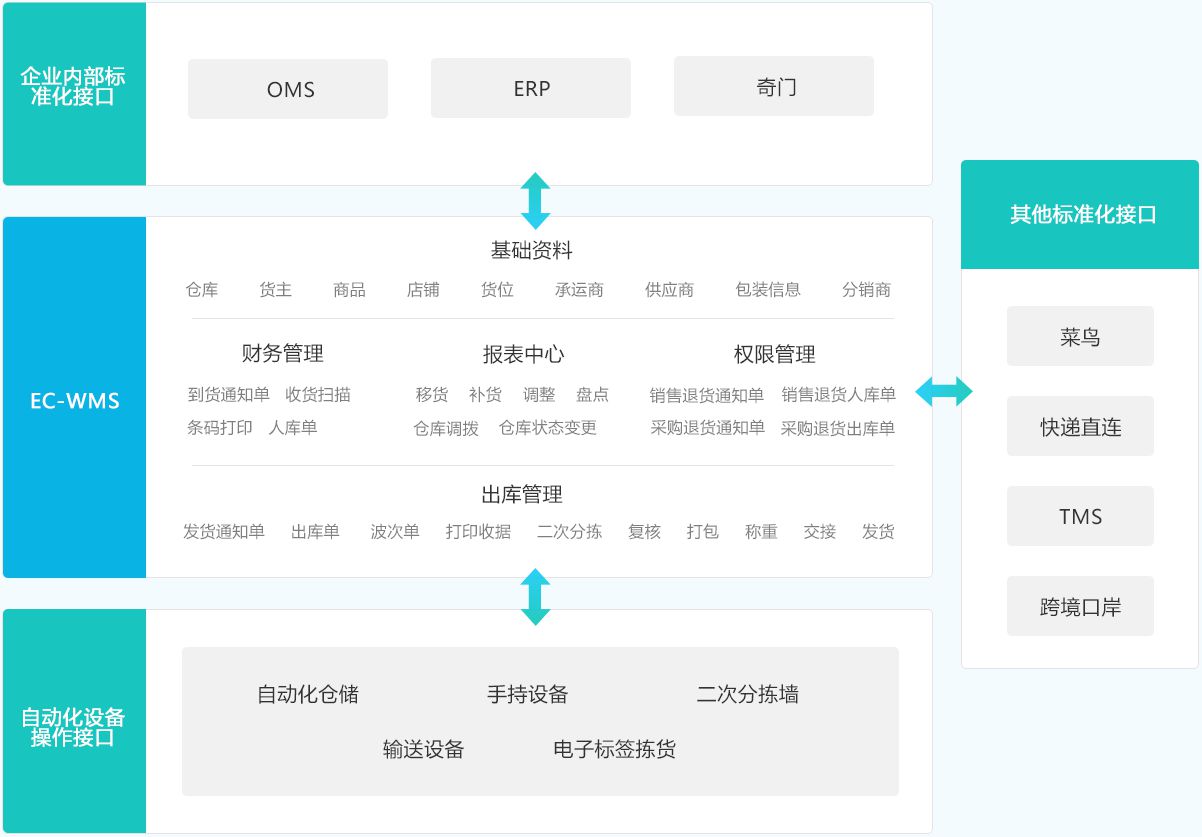1202x837 pixels.
Task: Click the ERP module box
Action: (530, 88)
